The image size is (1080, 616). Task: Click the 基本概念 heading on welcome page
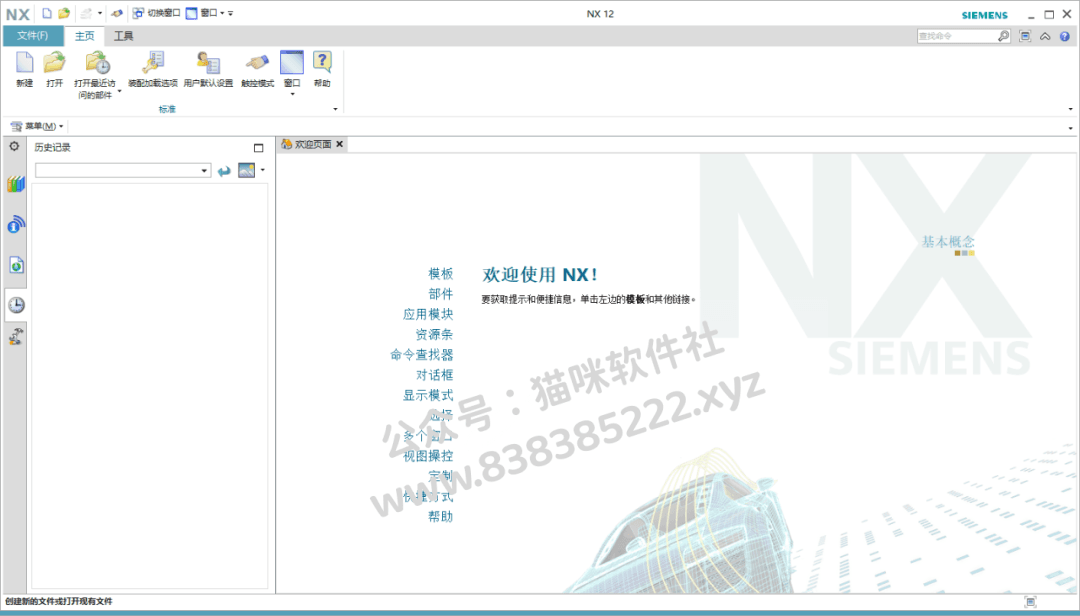pyautogui.click(x=948, y=241)
